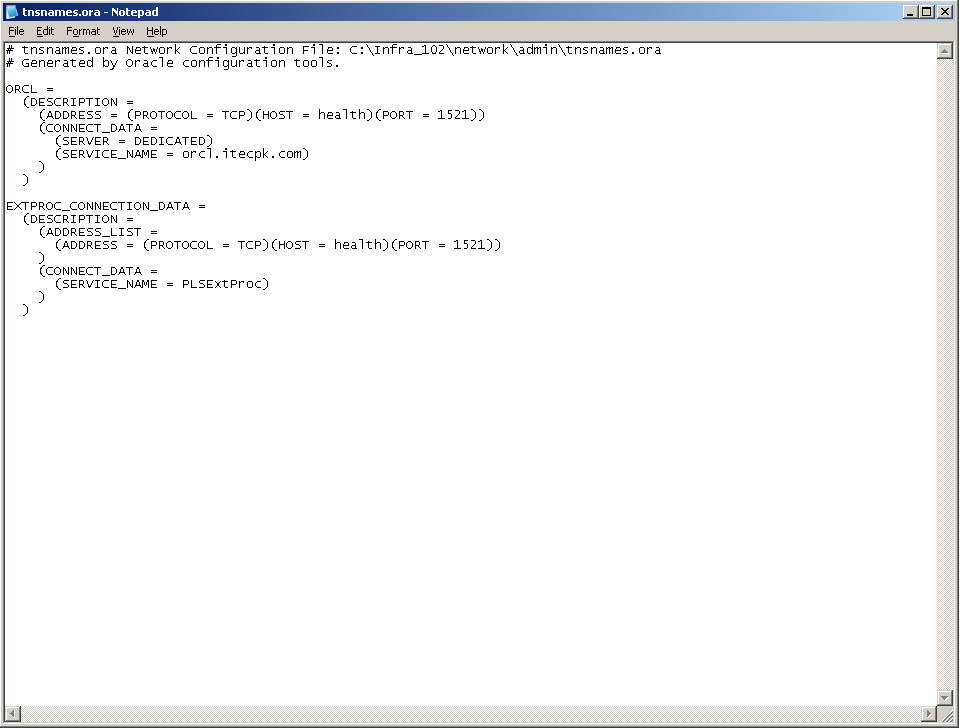
Task: Click '(CONNECT_DATA =' under the EXTPROC entry
Action: pos(98,271)
